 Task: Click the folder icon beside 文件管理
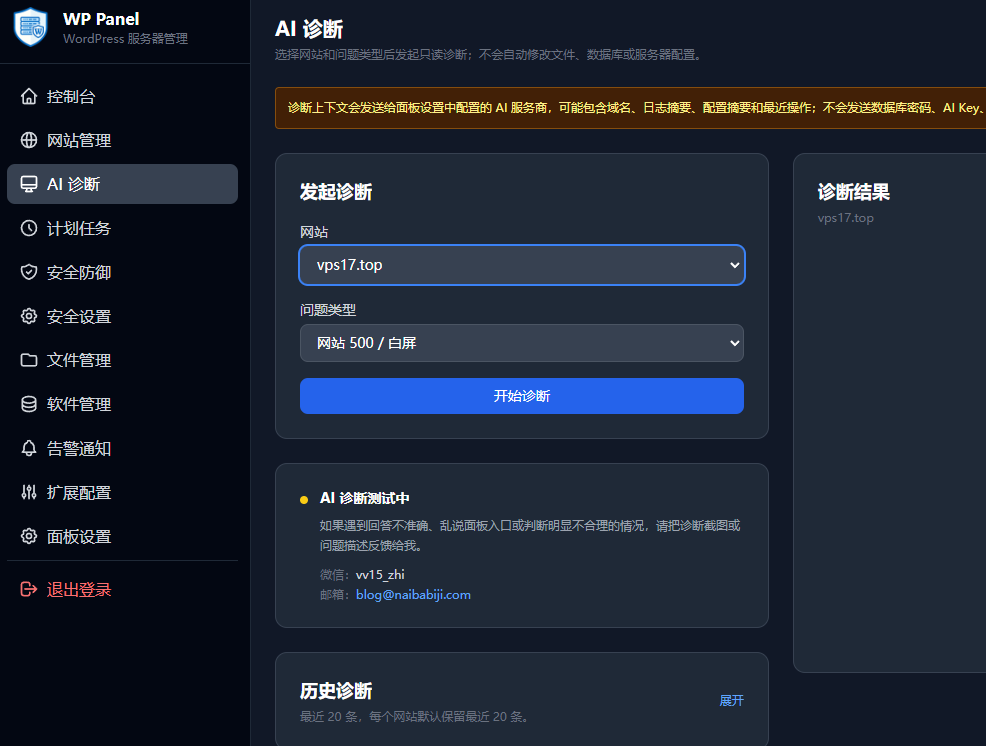(x=29, y=360)
